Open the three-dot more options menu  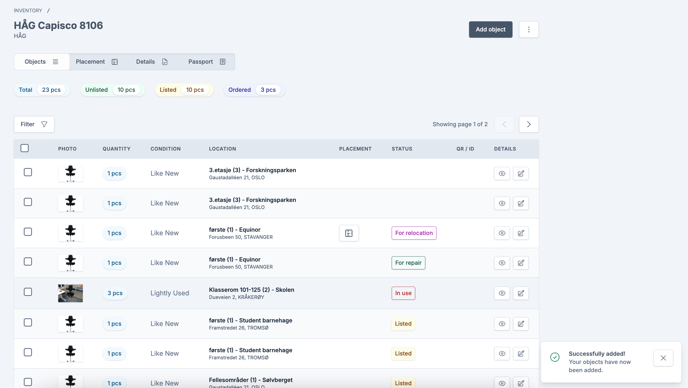click(x=528, y=29)
